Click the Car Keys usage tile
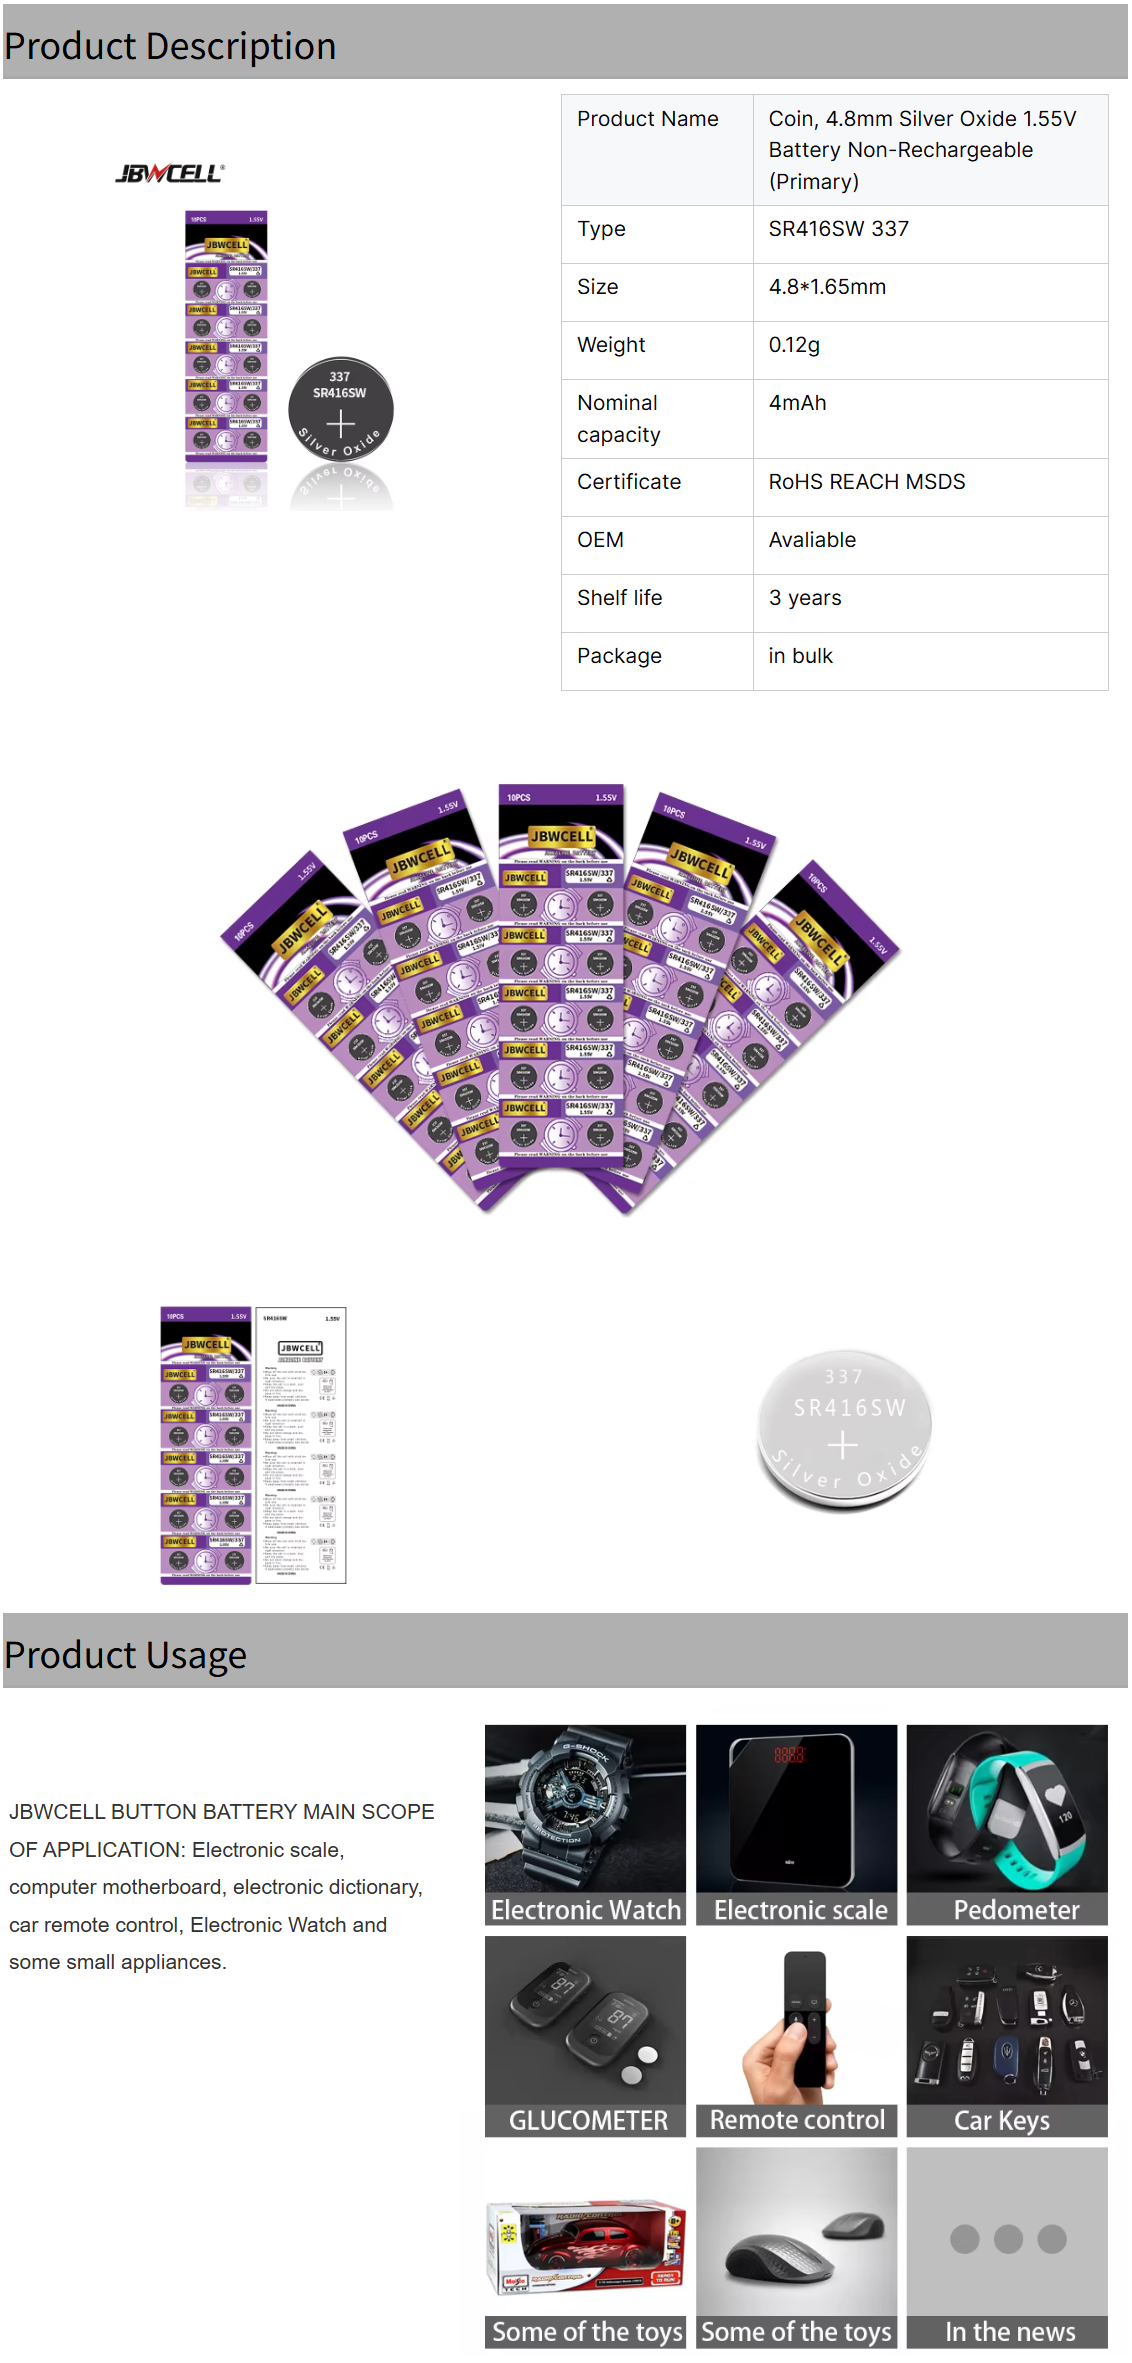Screen dimensions: 1132x2363 click(1007, 2036)
